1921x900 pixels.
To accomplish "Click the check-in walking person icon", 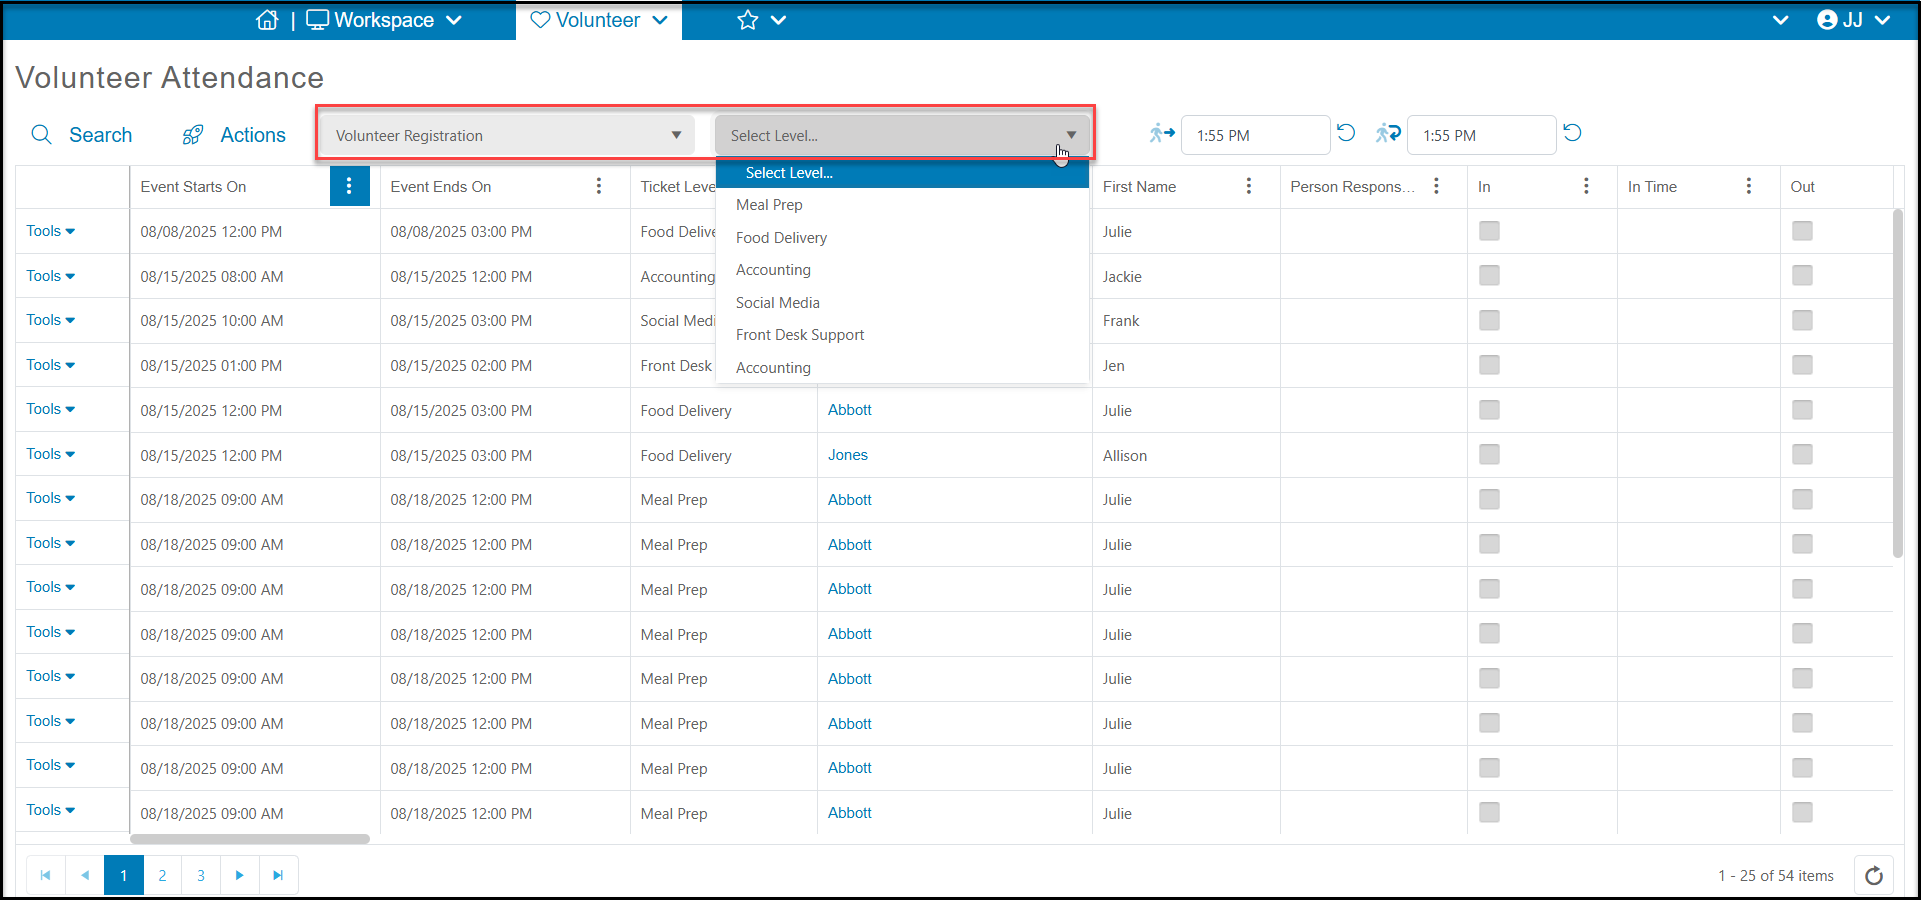I will 1161,133.
